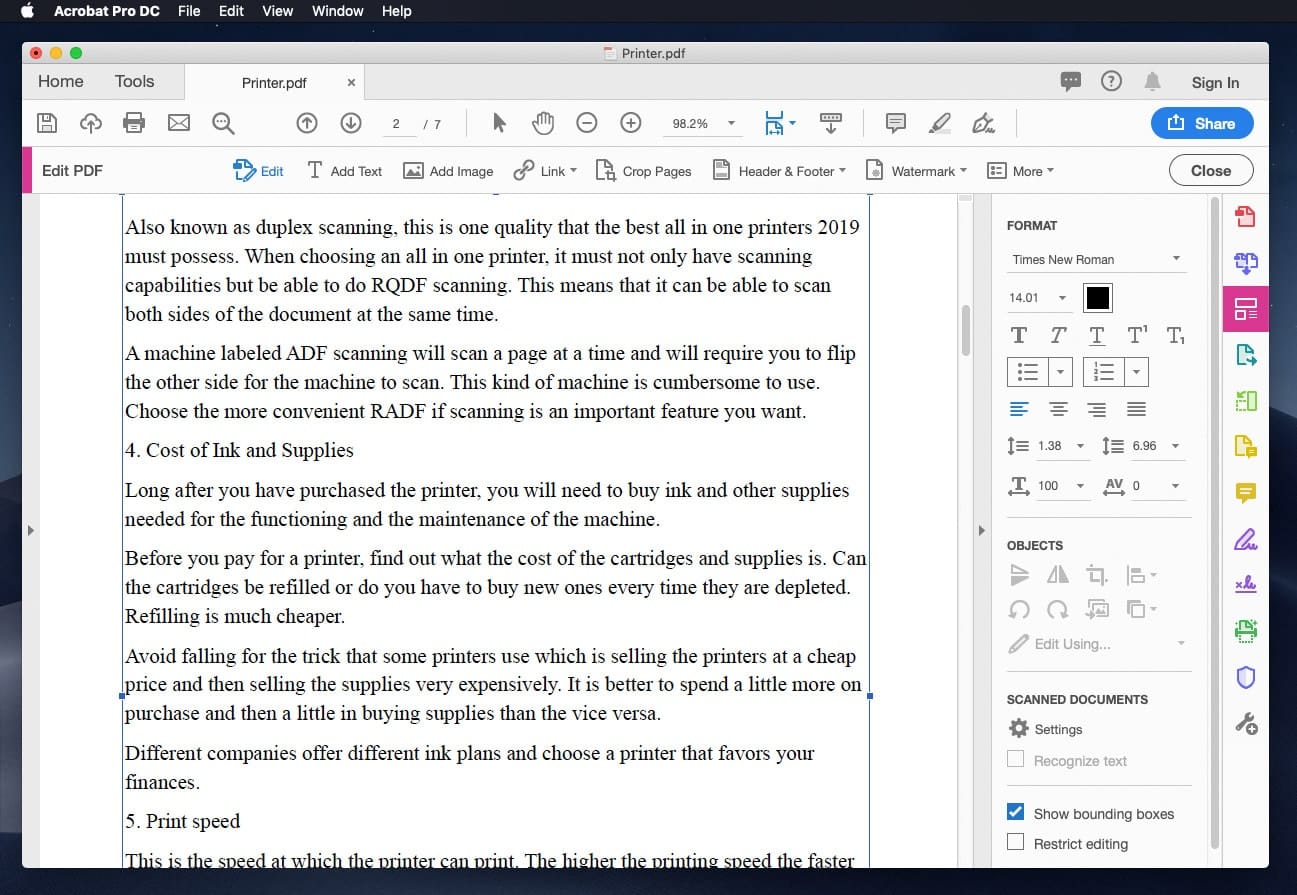
Task: Click Sign In link
Action: 1215,83
